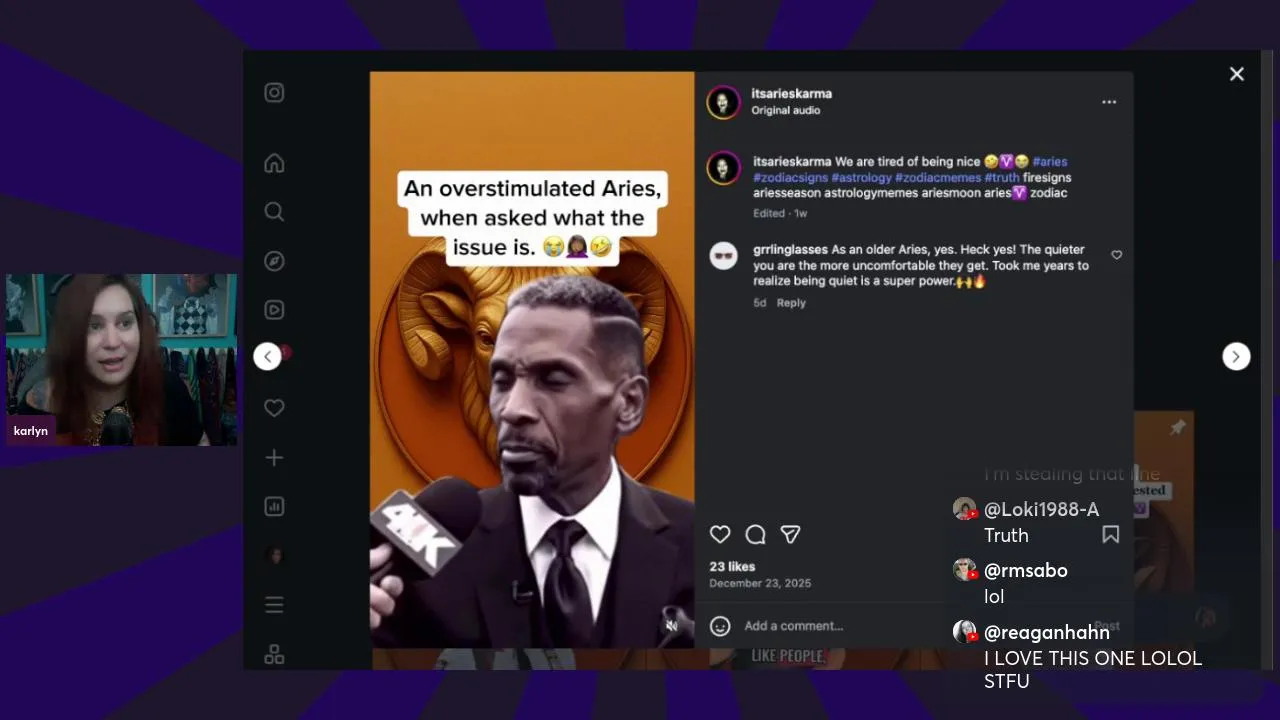Go to Home feed icon in sidebar

pos(274,163)
